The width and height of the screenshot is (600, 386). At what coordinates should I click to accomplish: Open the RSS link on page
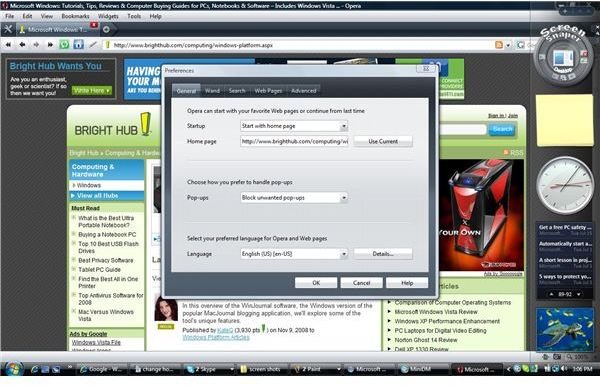coord(513,153)
